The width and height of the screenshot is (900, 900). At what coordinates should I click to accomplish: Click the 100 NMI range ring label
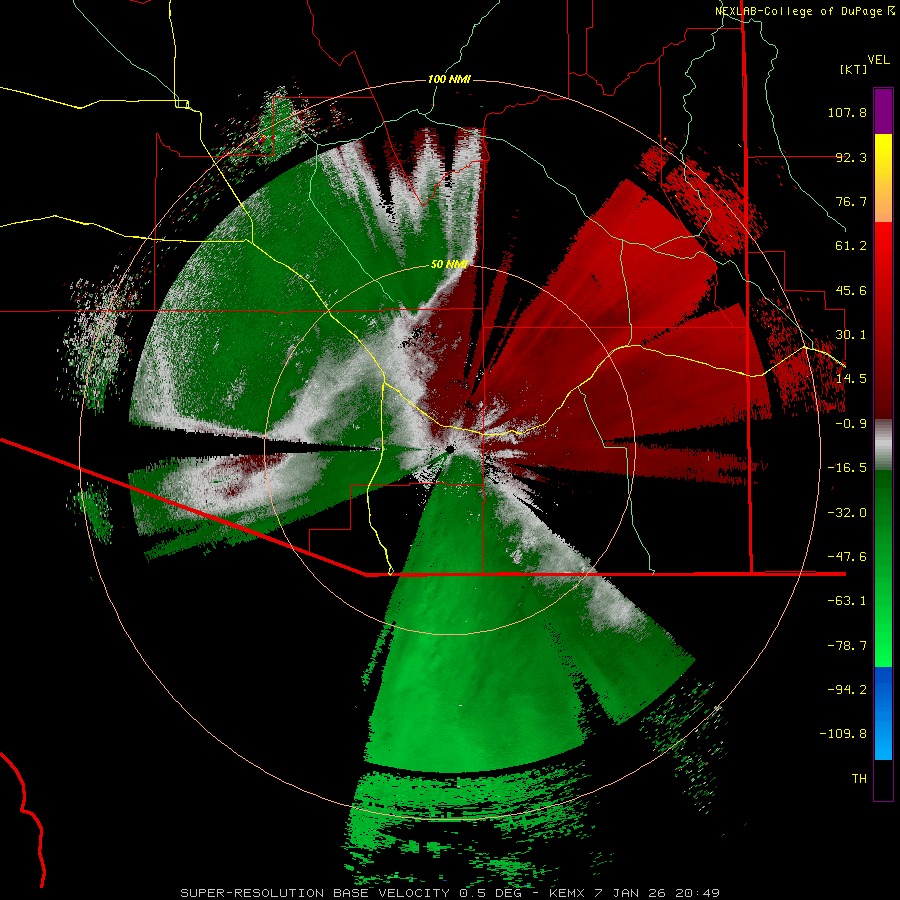click(x=449, y=79)
